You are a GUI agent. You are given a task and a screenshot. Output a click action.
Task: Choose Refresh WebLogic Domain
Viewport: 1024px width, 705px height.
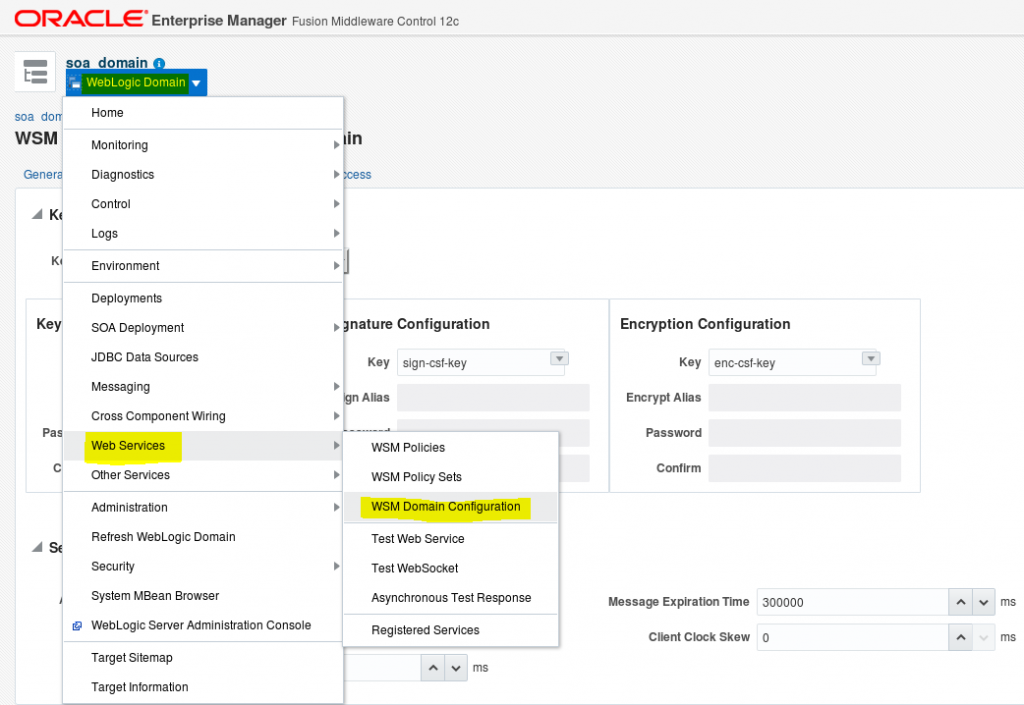pyautogui.click(x=202, y=537)
